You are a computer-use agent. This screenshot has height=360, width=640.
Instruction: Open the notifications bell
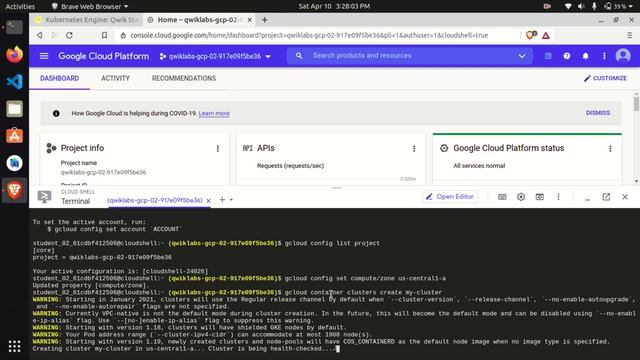click(x=585, y=56)
